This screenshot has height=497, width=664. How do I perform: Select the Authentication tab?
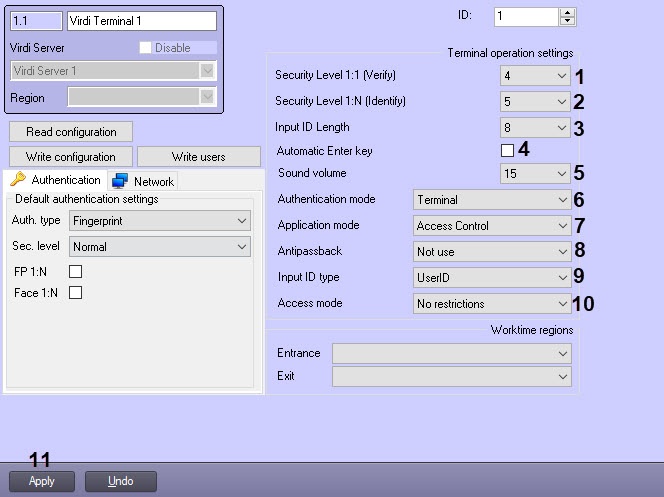tap(65, 180)
